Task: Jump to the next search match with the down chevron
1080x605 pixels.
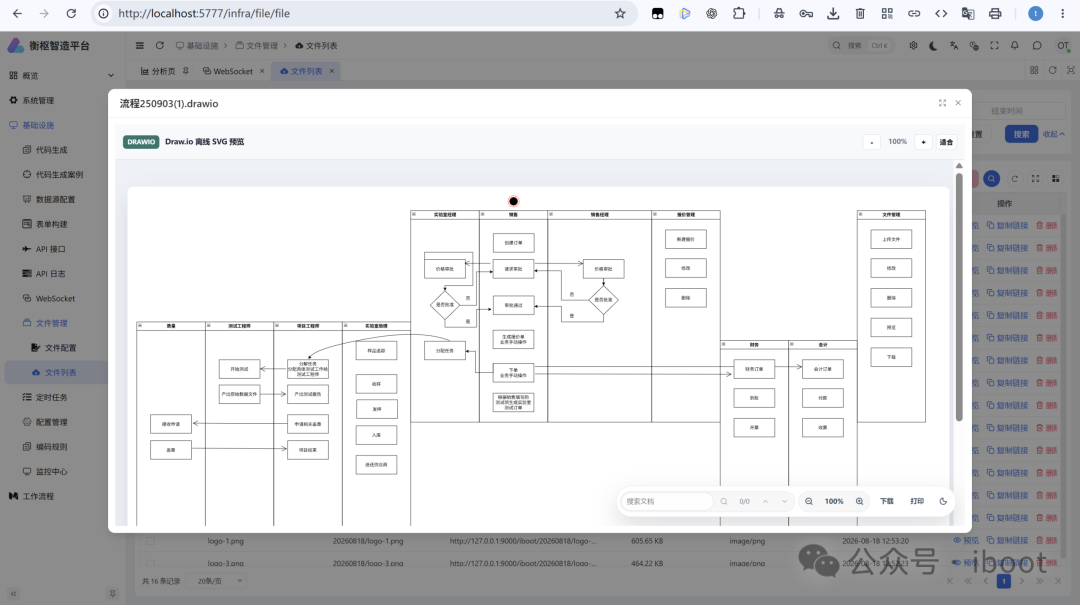Action: 785,502
